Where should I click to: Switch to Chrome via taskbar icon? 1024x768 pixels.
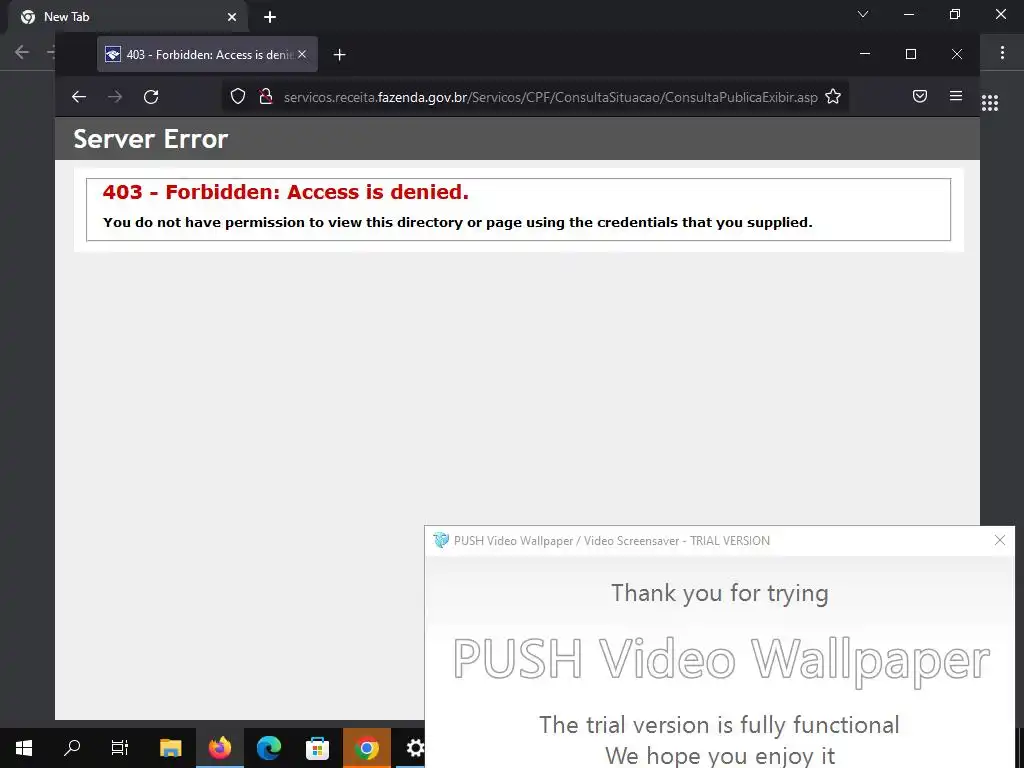click(367, 748)
